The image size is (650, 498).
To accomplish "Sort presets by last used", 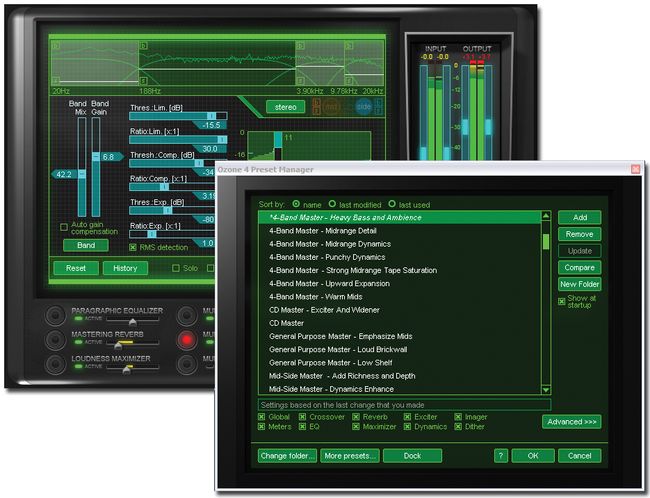I will [392, 204].
